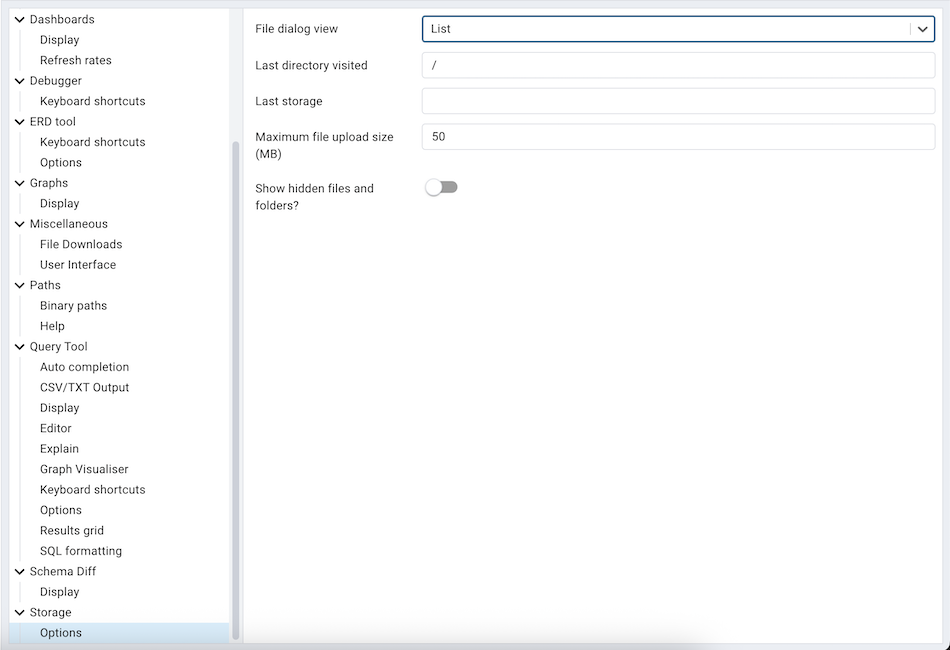Screen dimensions: 950x650
Task: Click the Maximum file upload size field
Action: tap(678, 137)
